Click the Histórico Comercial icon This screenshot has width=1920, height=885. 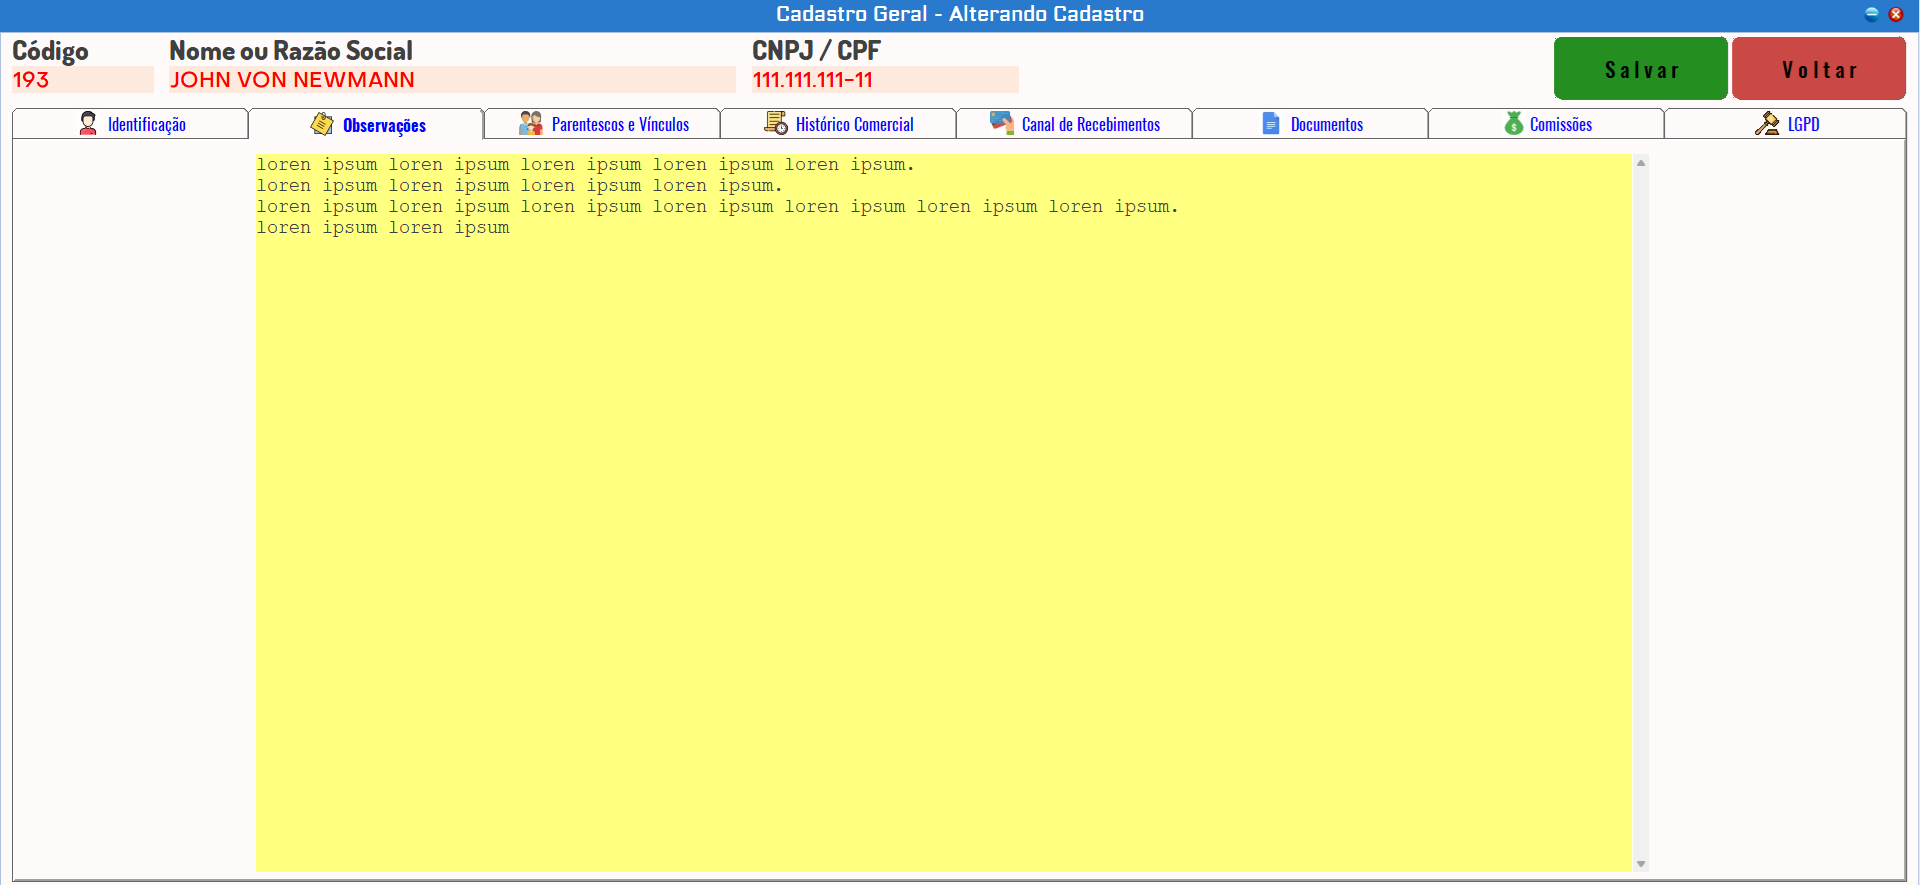click(776, 123)
